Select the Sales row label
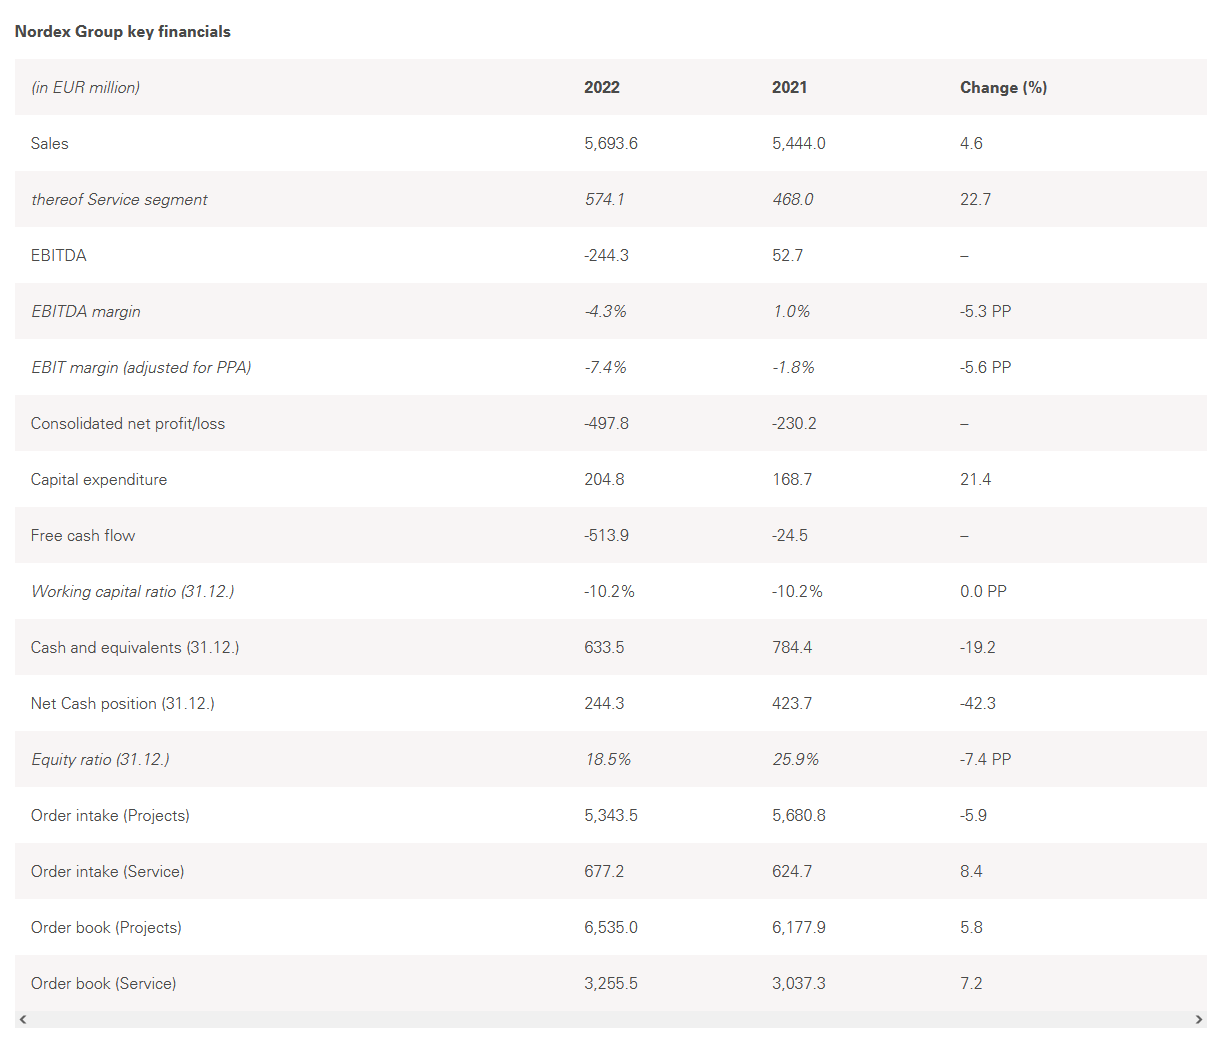The height and width of the screenshot is (1043, 1228). point(50,144)
